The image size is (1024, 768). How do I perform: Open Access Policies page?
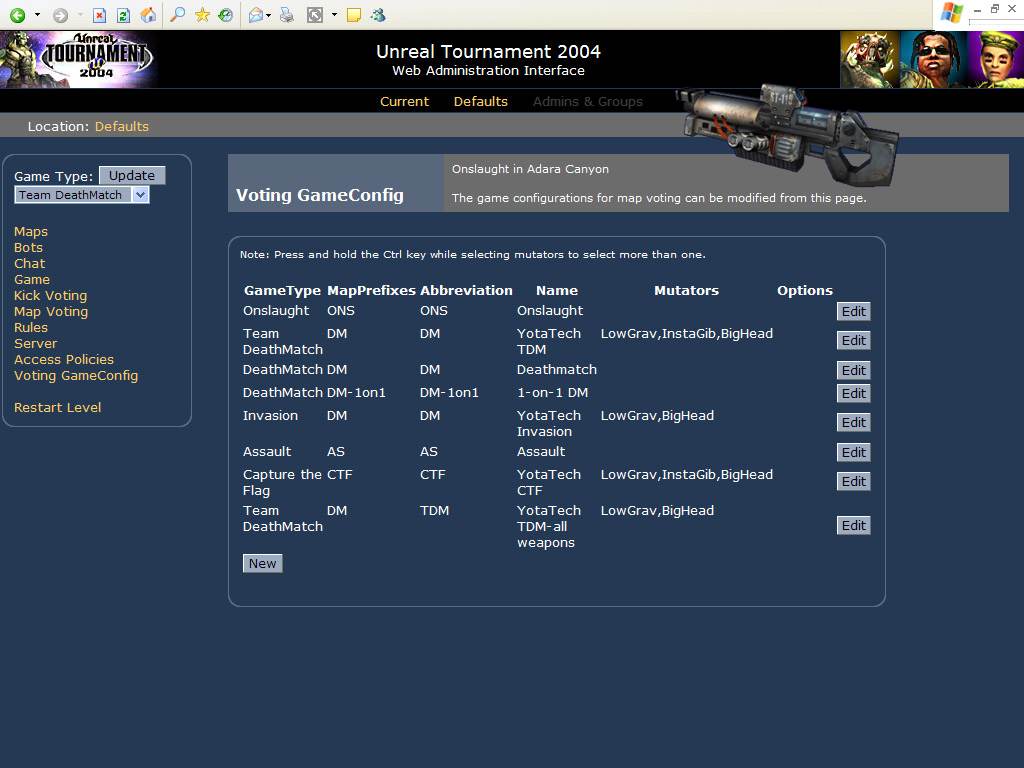point(63,359)
